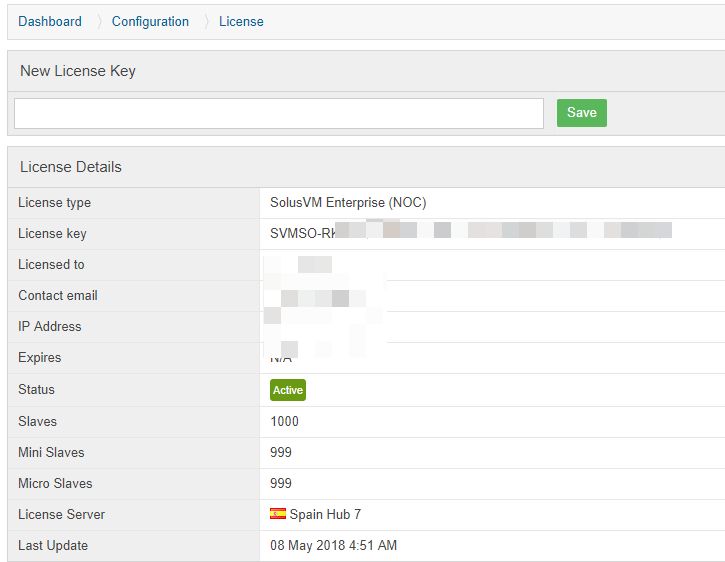The image size is (725, 562).
Task: Click the Active status badge
Action: pos(288,389)
